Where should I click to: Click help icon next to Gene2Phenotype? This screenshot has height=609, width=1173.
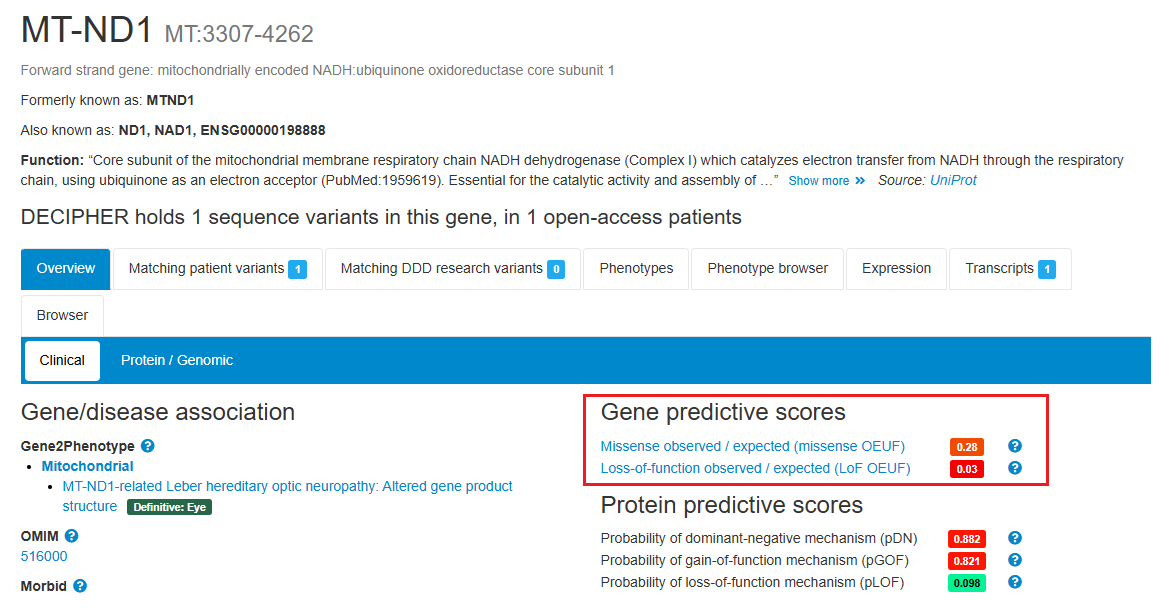tap(148, 446)
